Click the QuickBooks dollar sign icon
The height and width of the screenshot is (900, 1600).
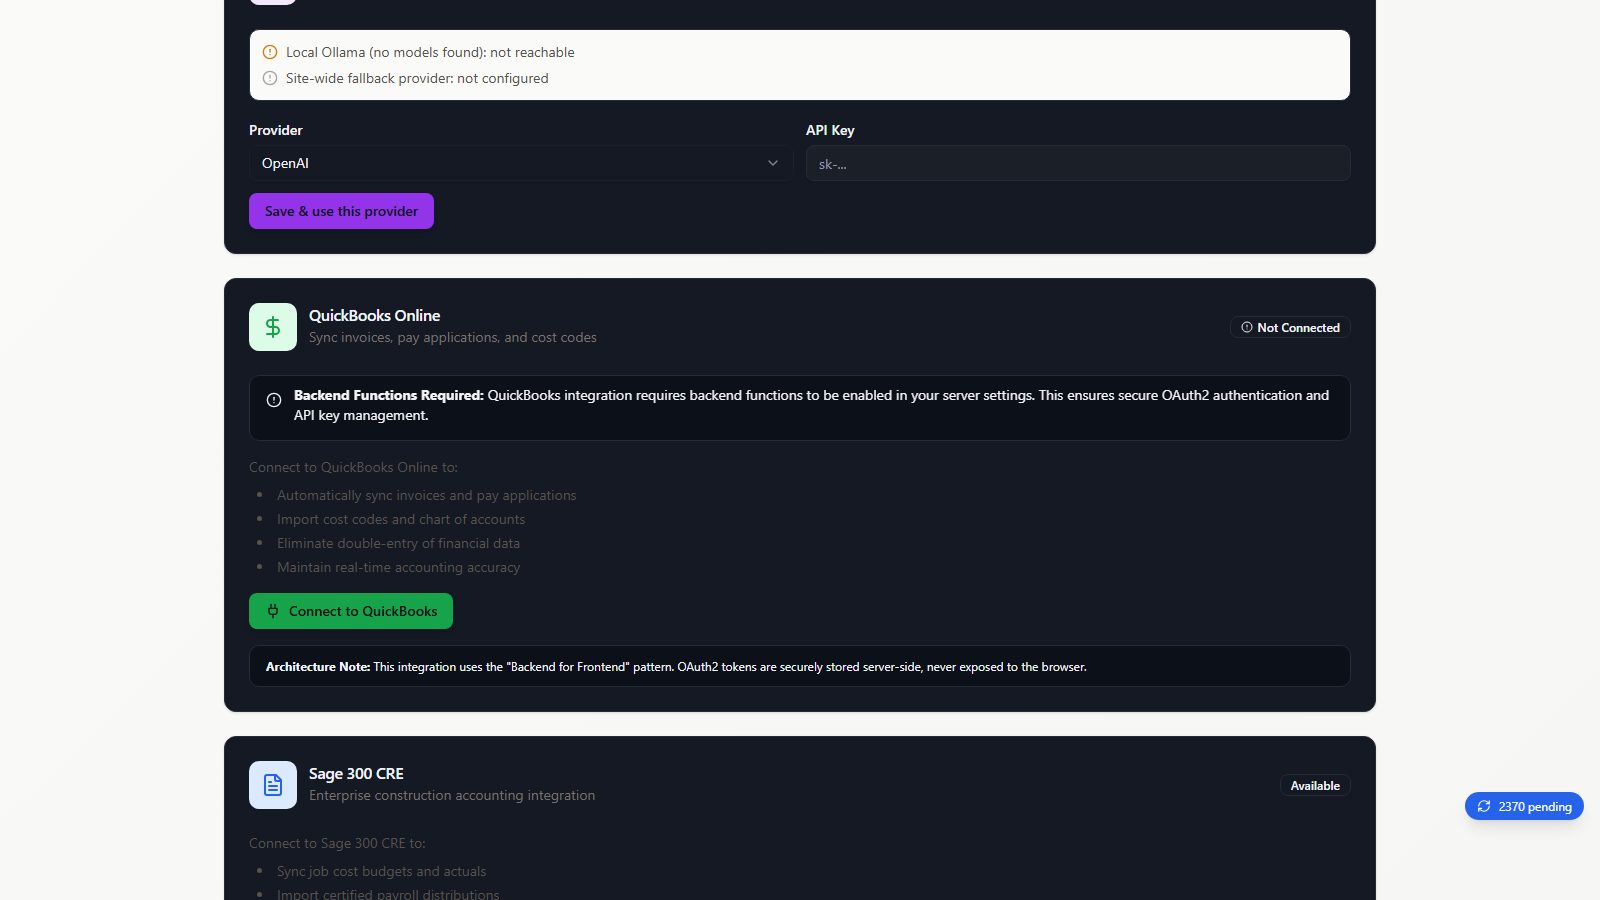(273, 327)
